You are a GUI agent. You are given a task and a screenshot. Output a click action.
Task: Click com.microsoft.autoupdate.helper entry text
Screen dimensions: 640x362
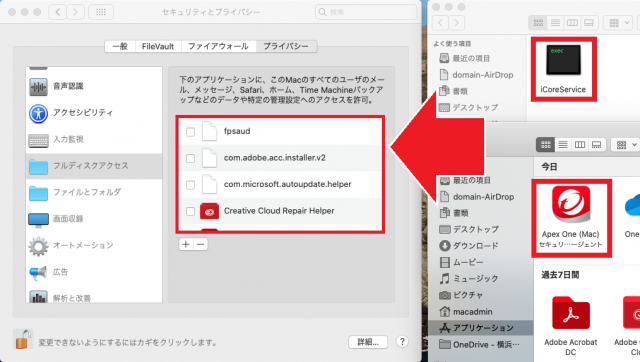click(287, 184)
